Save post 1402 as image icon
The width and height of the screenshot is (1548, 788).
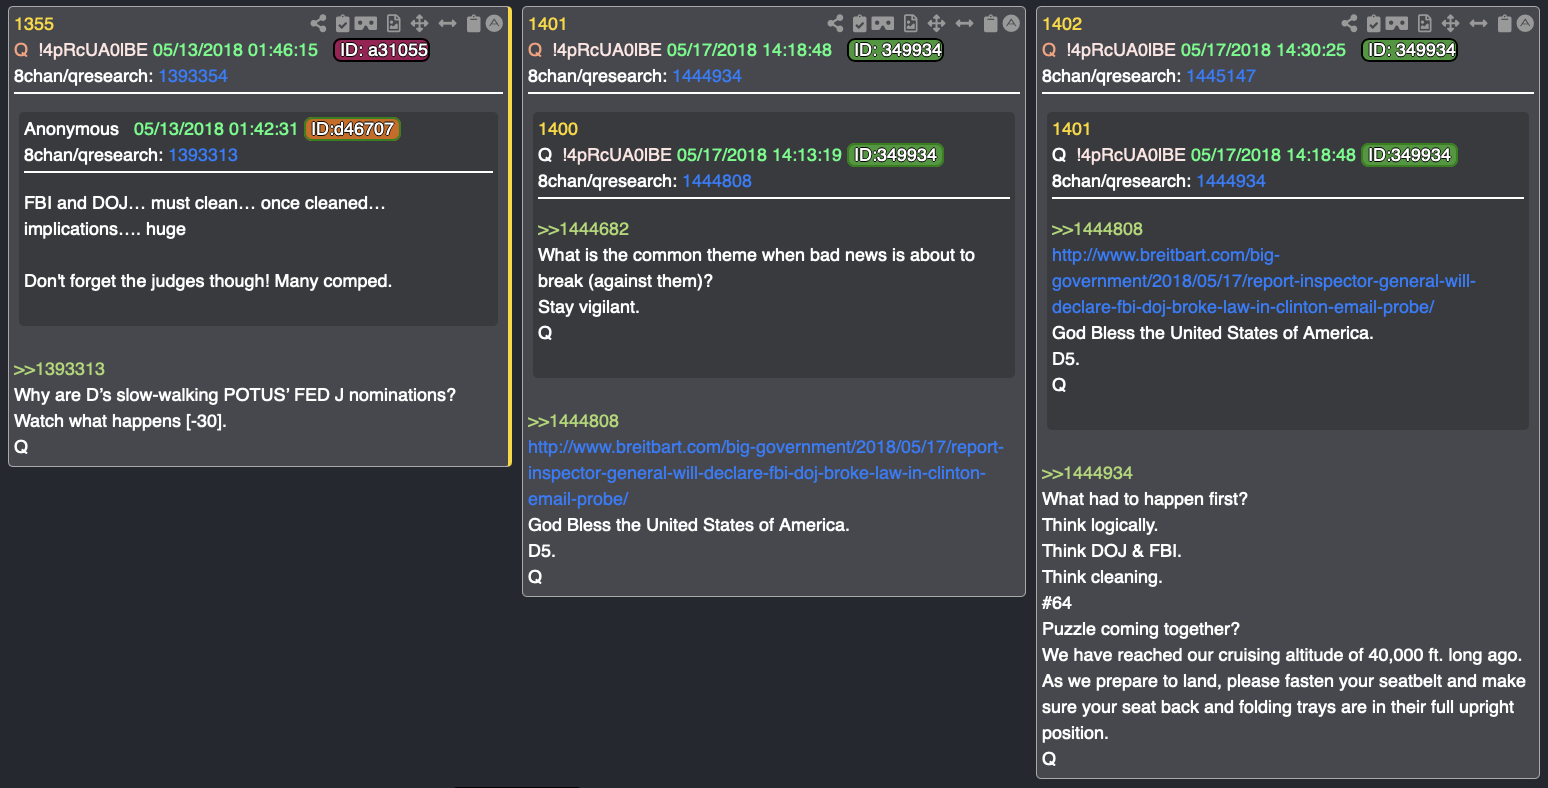[1425, 23]
